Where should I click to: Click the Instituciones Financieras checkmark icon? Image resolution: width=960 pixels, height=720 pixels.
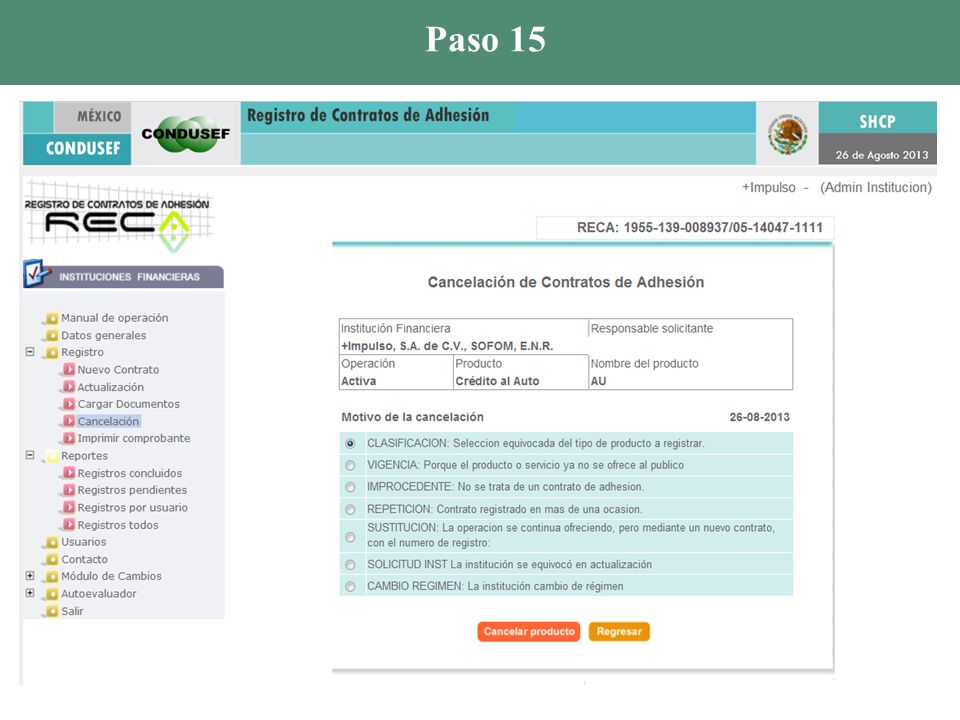point(36,273)
